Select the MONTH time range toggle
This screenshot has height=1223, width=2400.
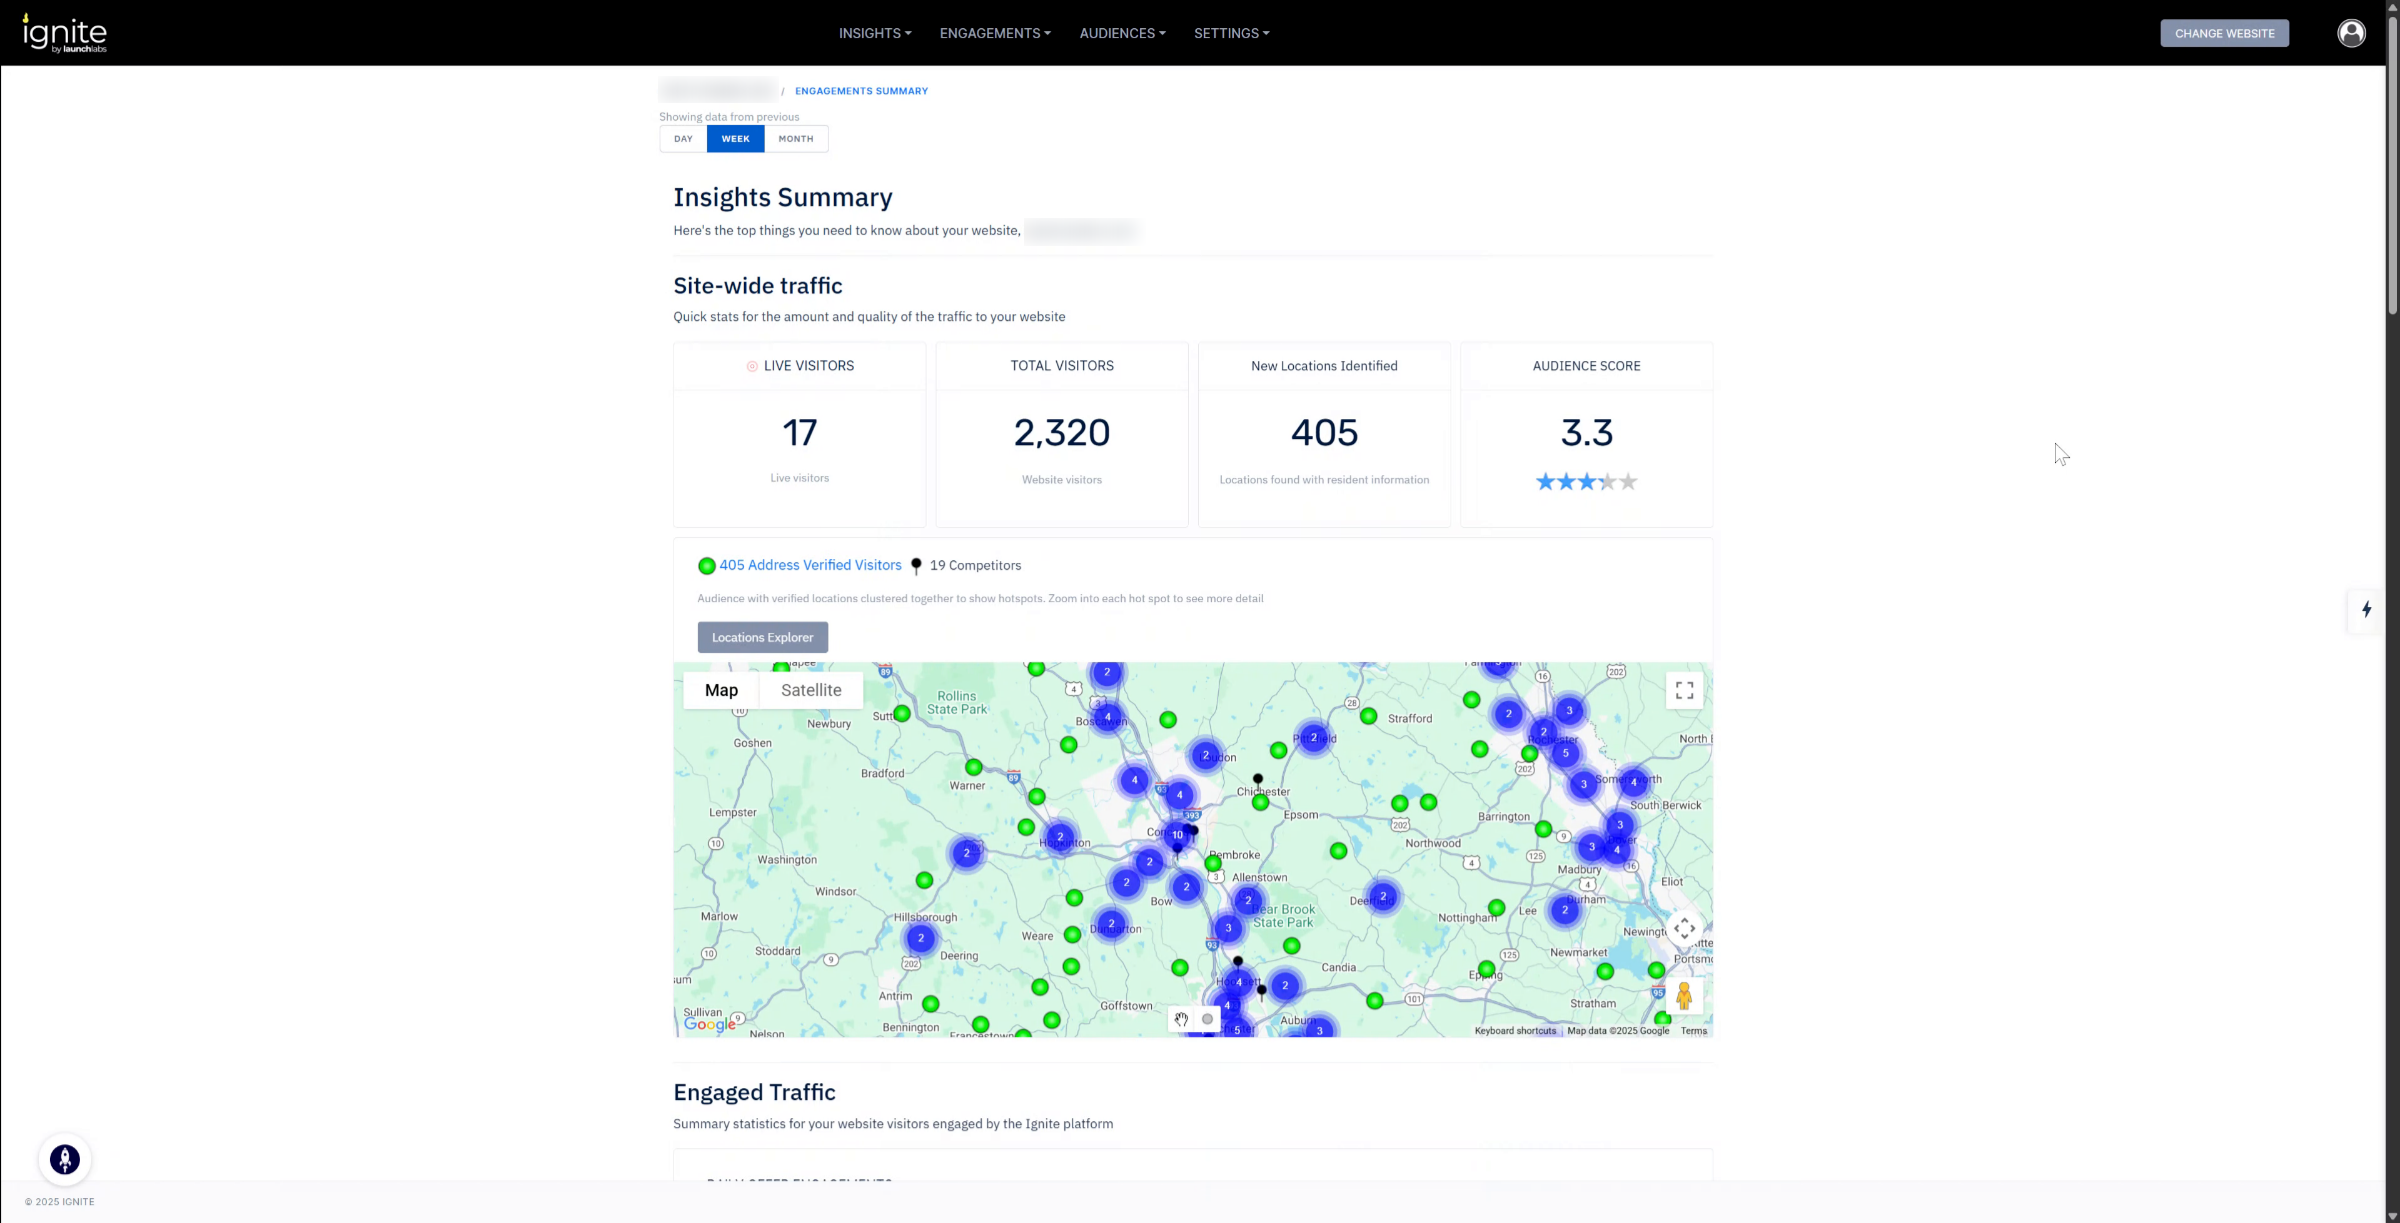coord(796,139)
